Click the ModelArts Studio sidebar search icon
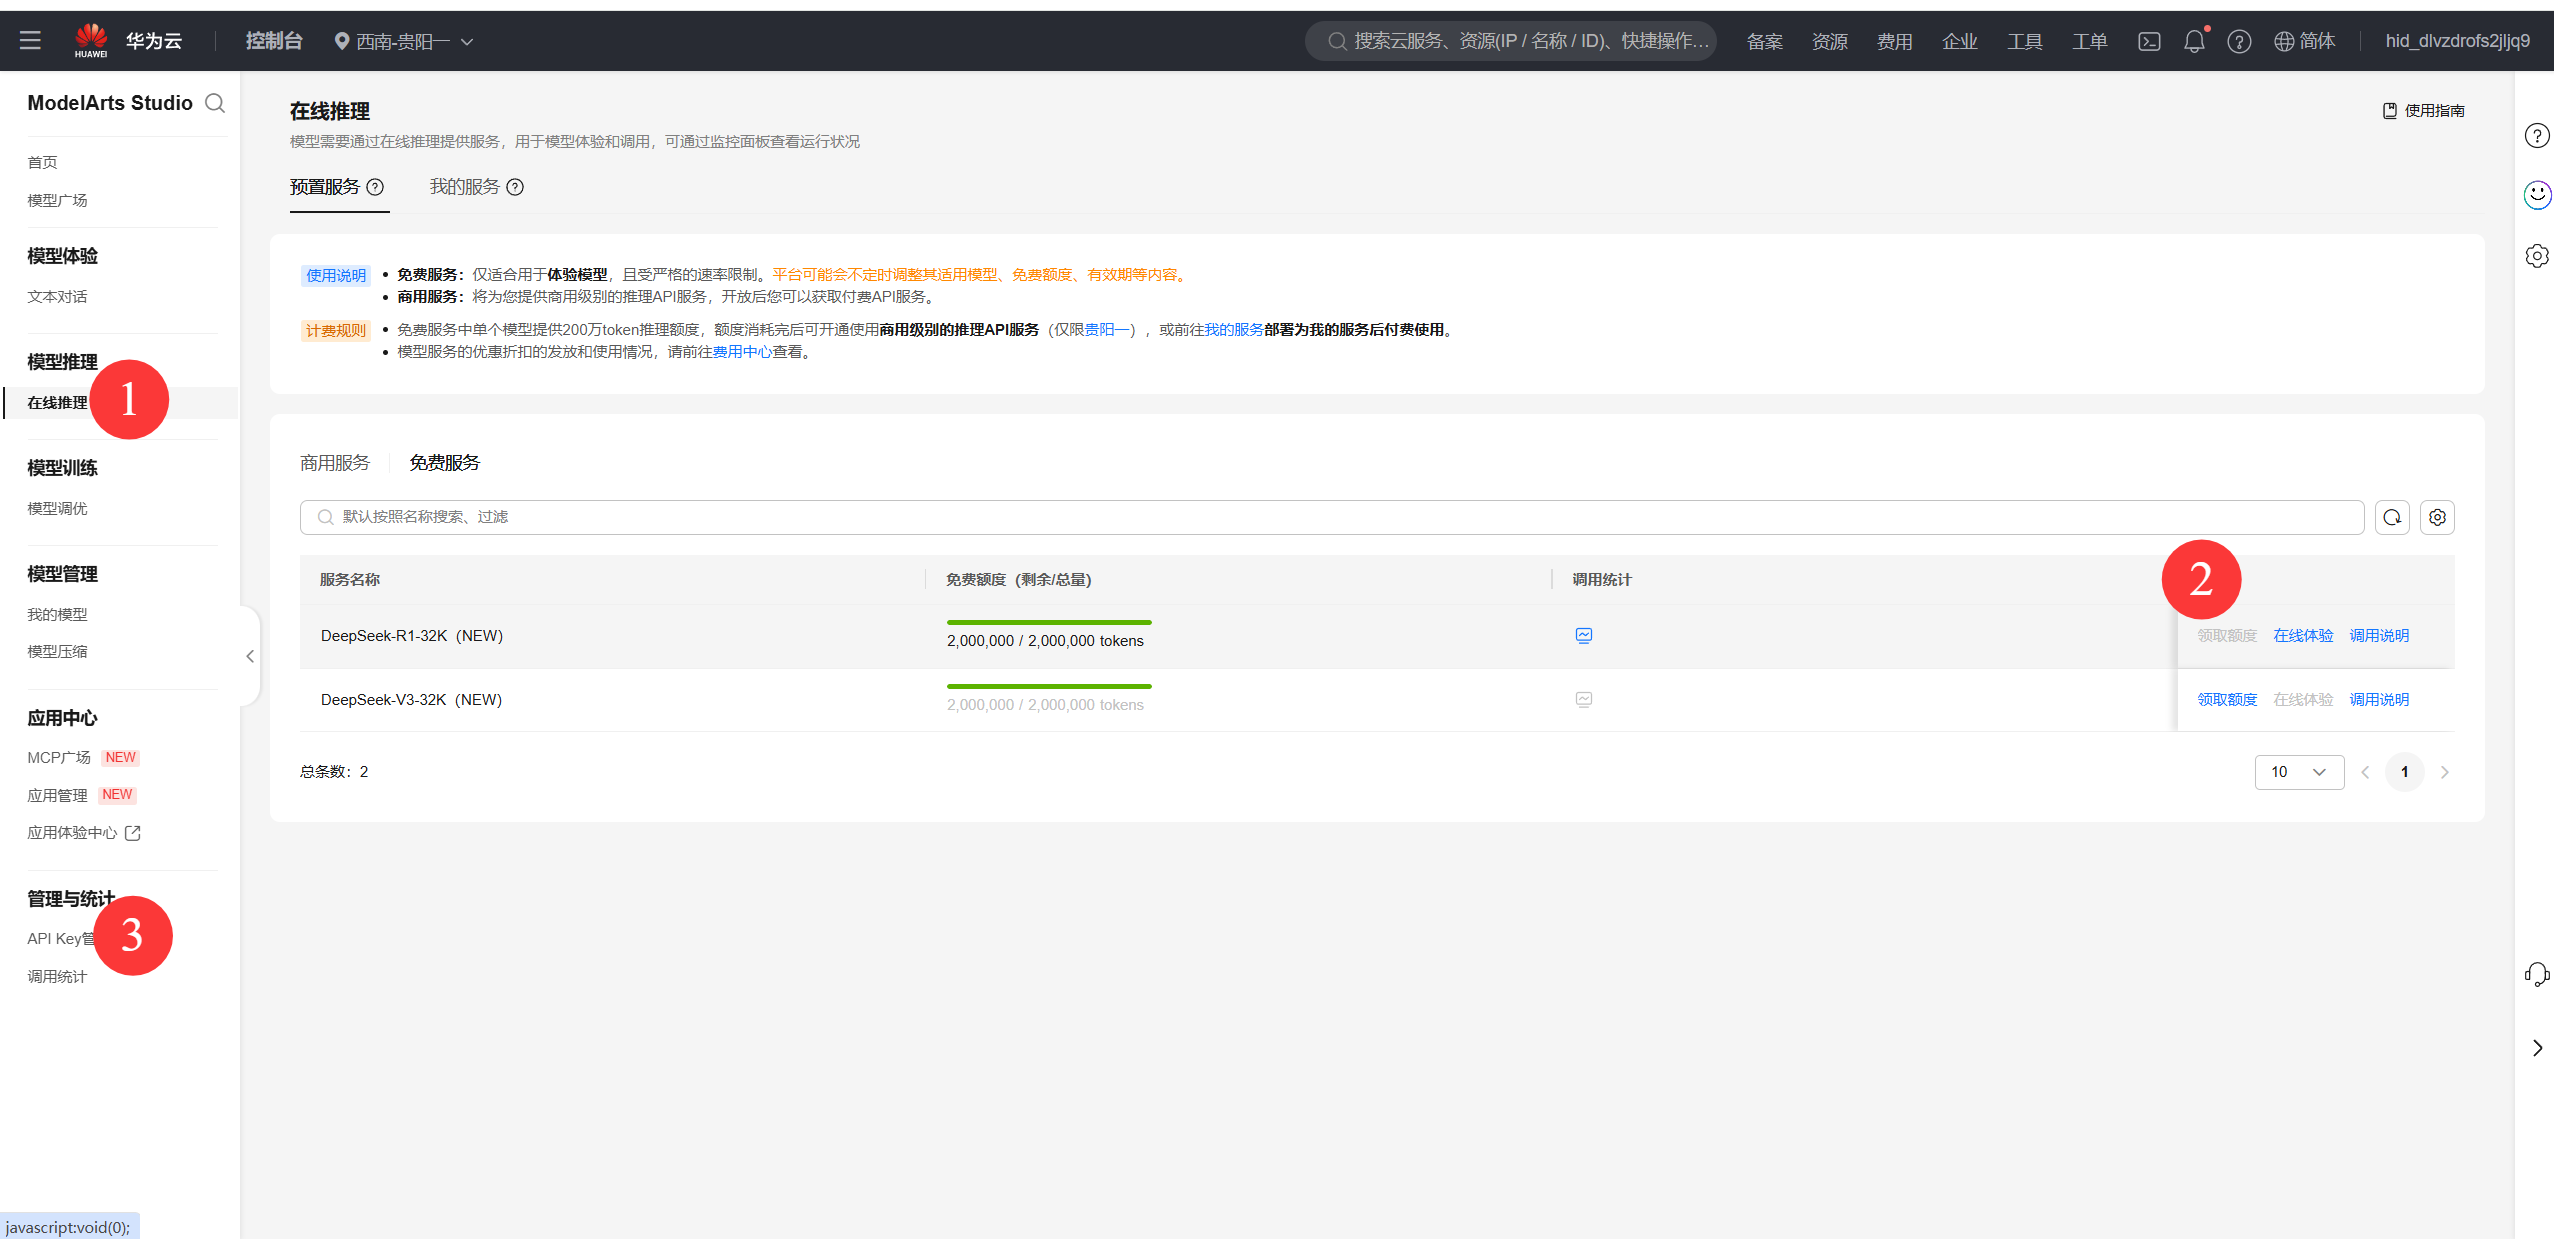This screenshot has width=2554, height=1239. coord(215,103)
